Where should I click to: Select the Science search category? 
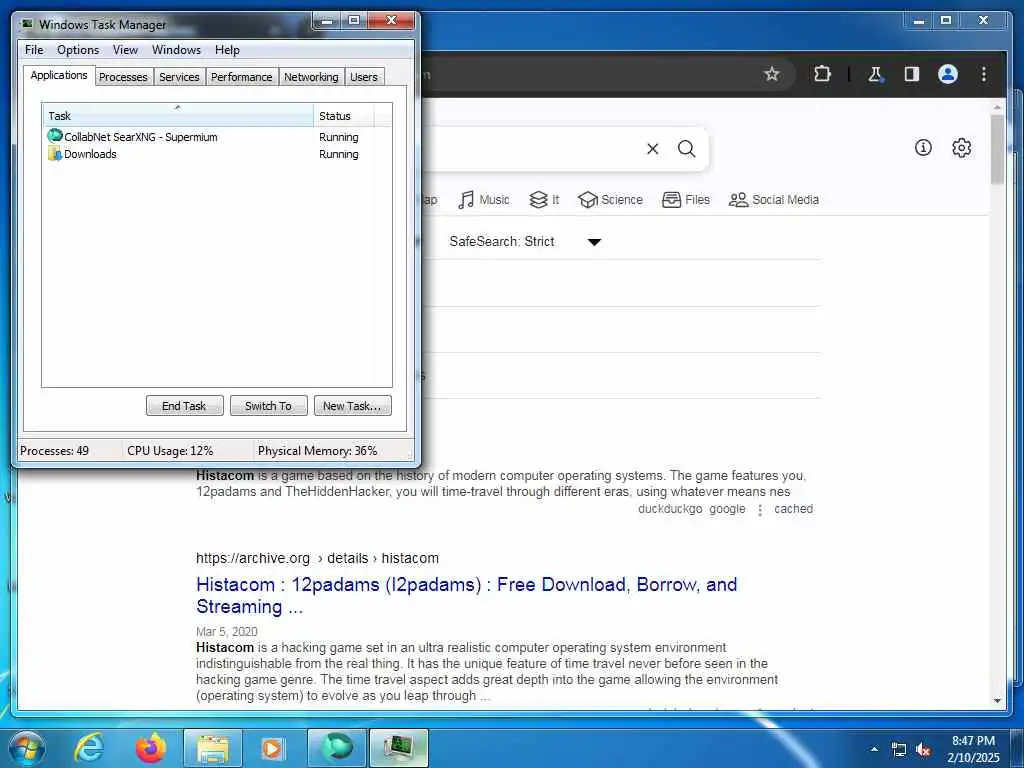[611, 200]
